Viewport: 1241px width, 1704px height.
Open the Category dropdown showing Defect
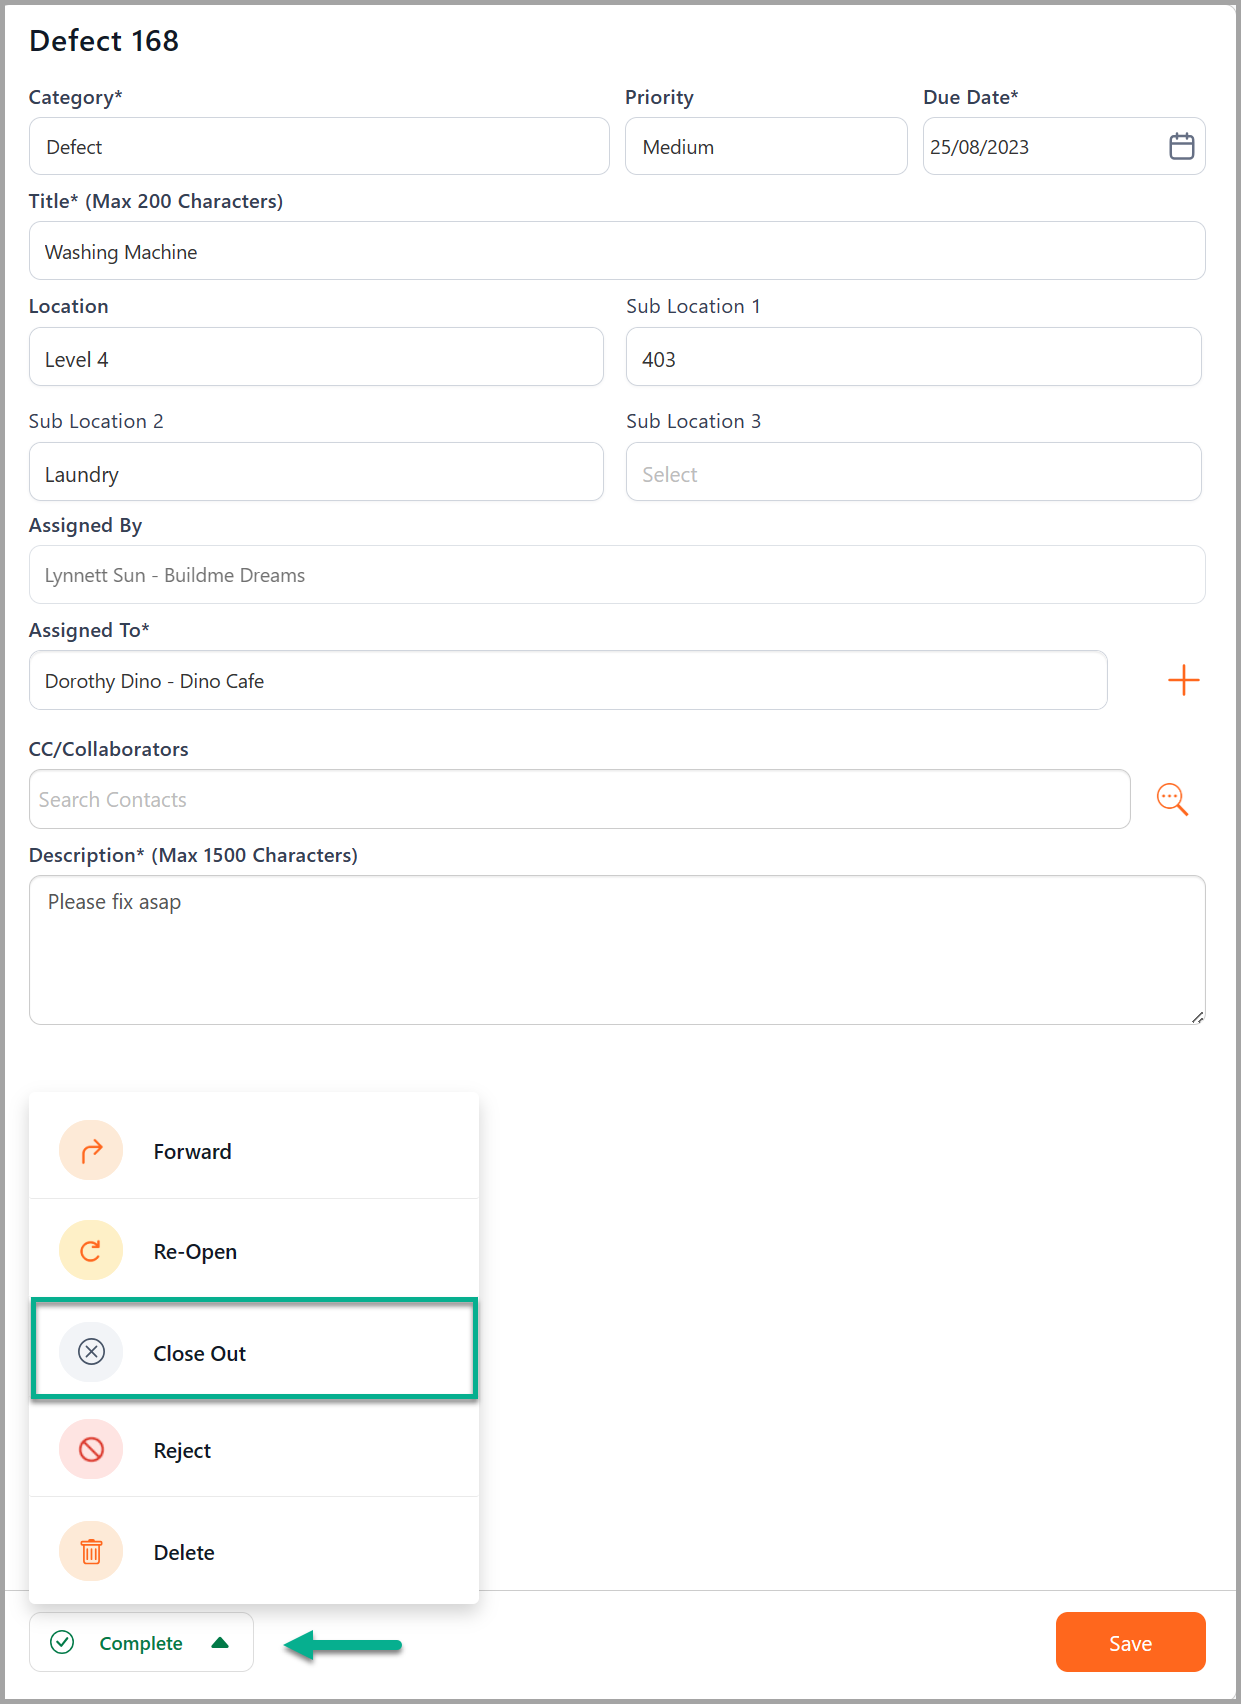[319, 146]
